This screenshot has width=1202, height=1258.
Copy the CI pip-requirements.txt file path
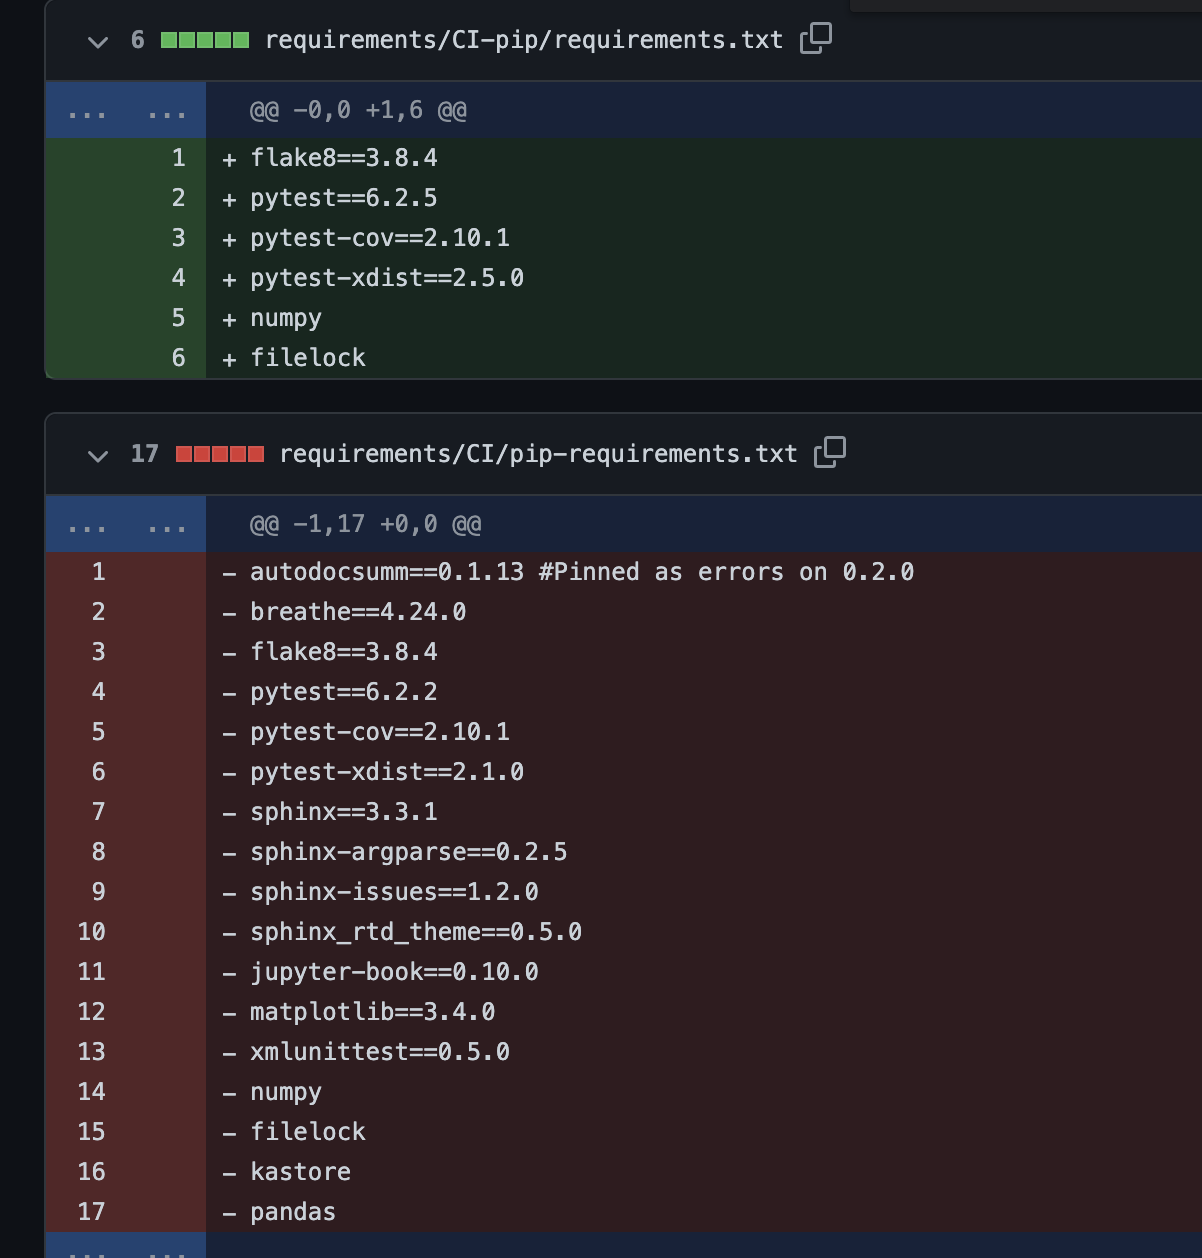coord(828,452)
